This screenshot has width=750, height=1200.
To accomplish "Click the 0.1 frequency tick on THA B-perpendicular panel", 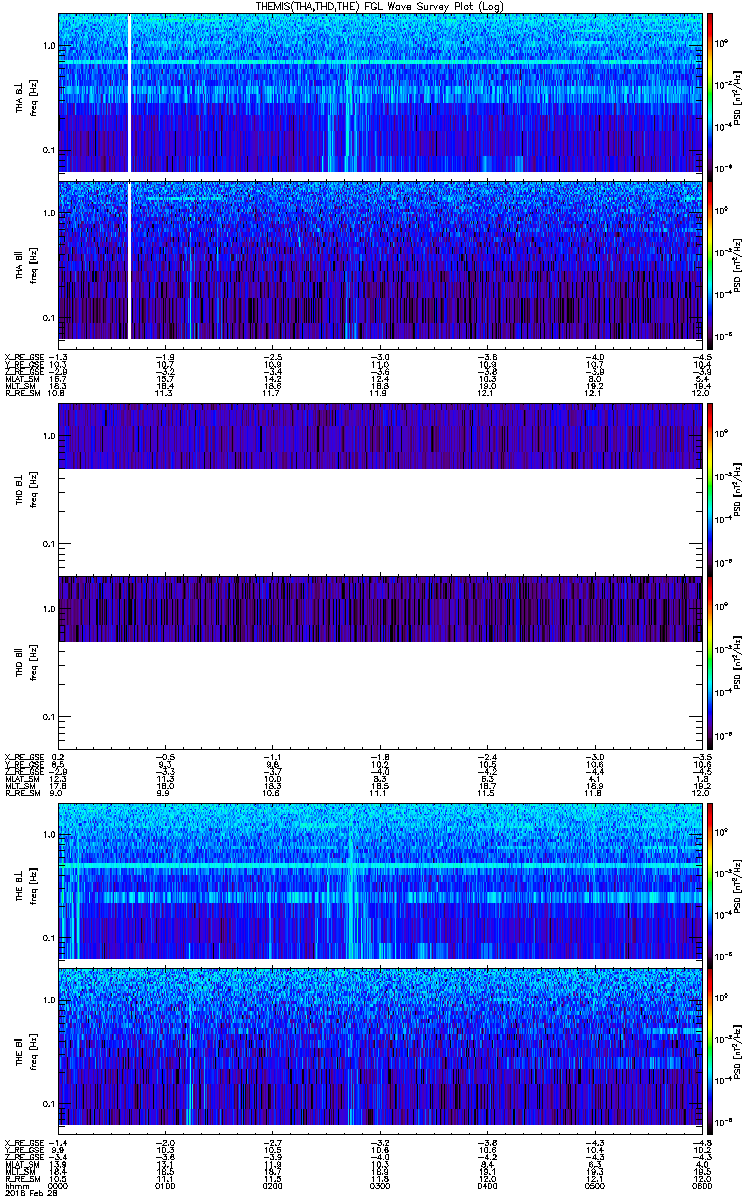I will [48, 150].
